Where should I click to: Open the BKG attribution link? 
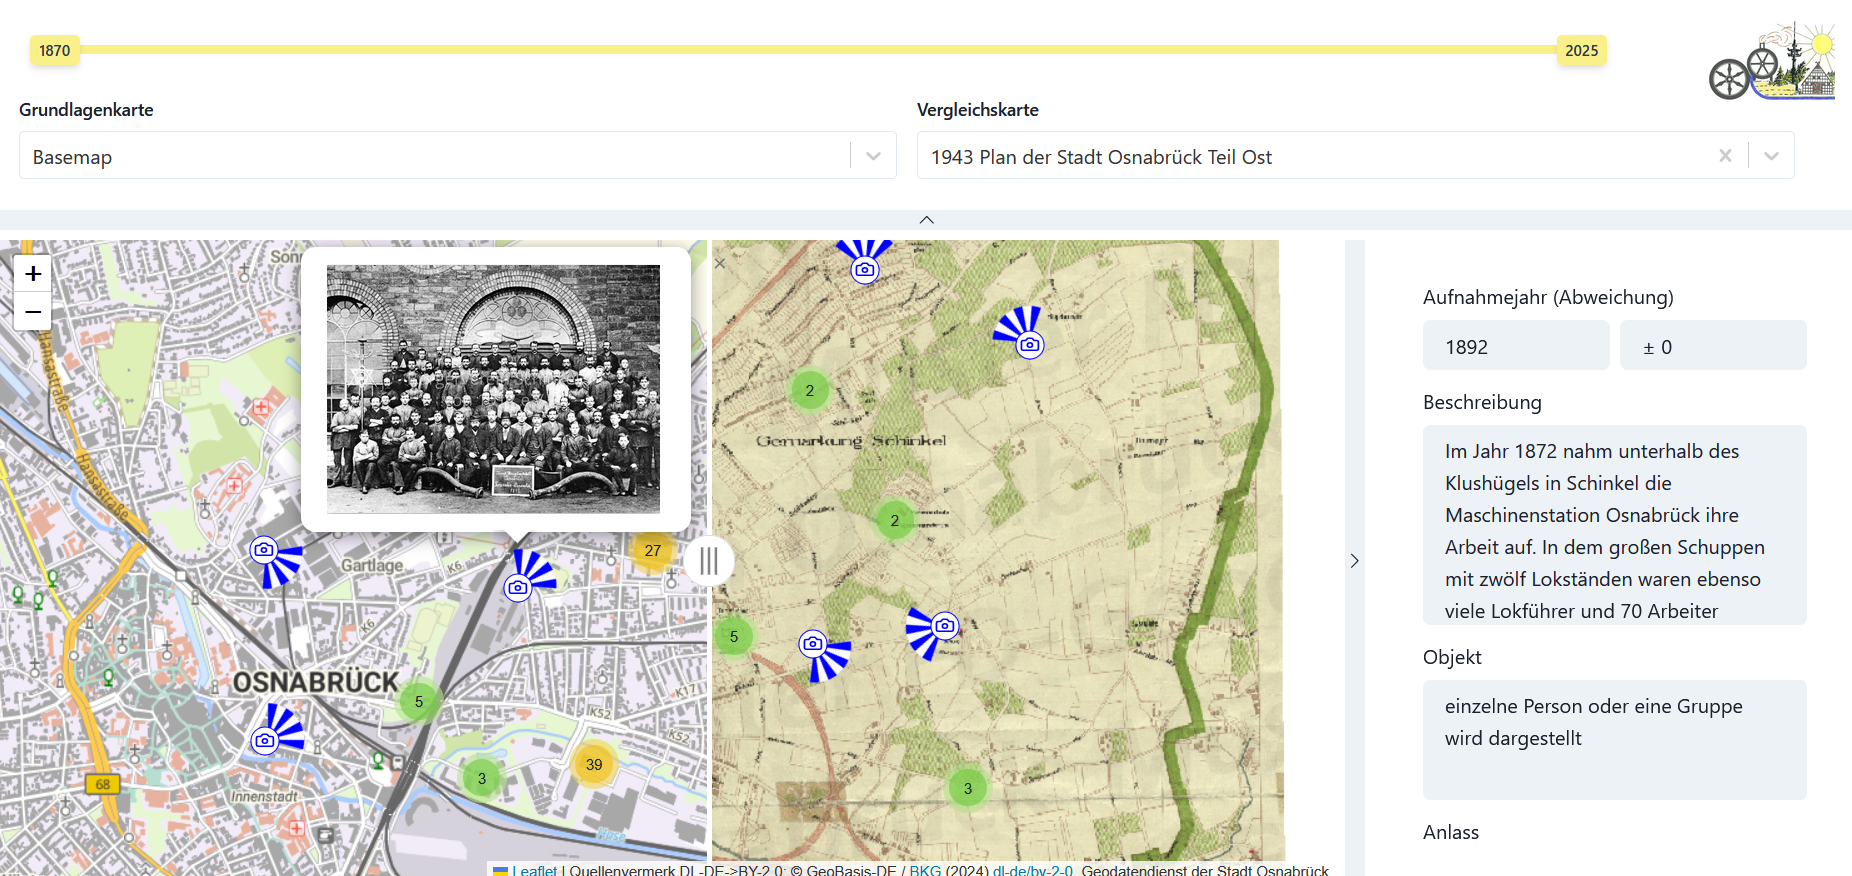[924, 870]
